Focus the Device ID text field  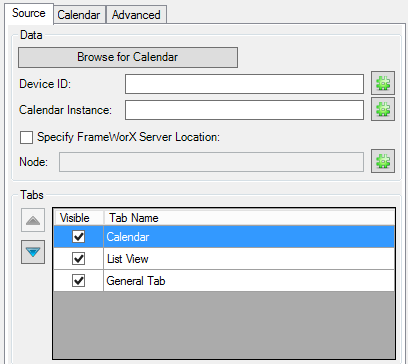coord(244,84)
